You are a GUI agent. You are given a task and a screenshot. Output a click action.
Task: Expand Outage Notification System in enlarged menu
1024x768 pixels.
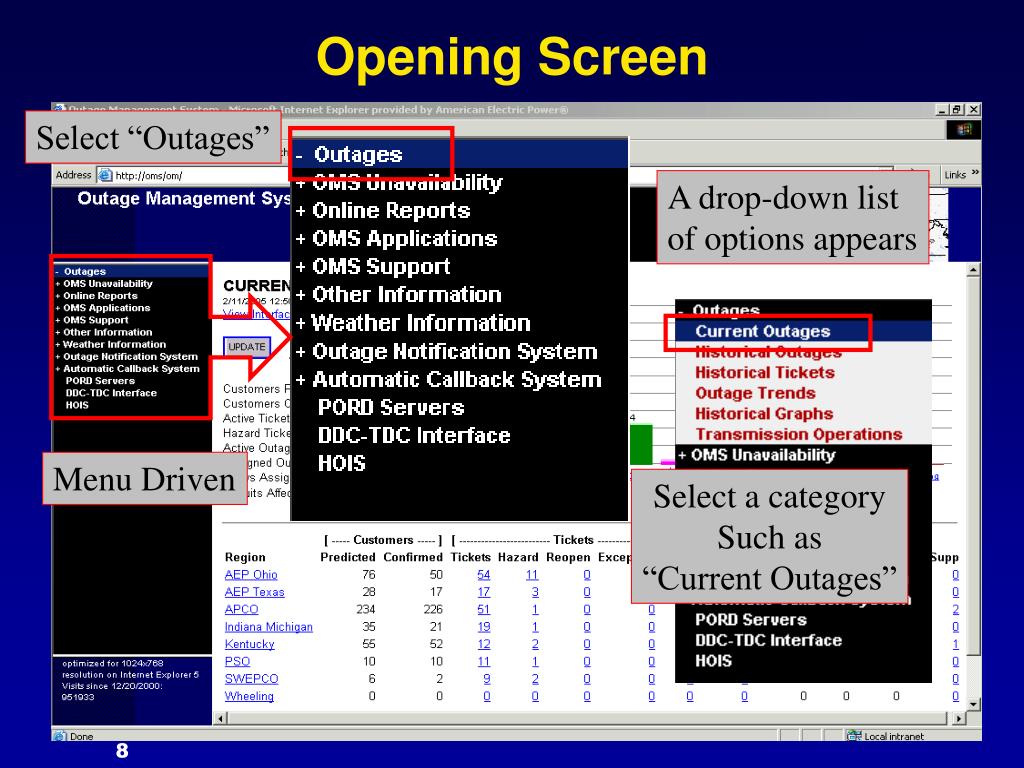pyautogui.click(x=300, y=352)
